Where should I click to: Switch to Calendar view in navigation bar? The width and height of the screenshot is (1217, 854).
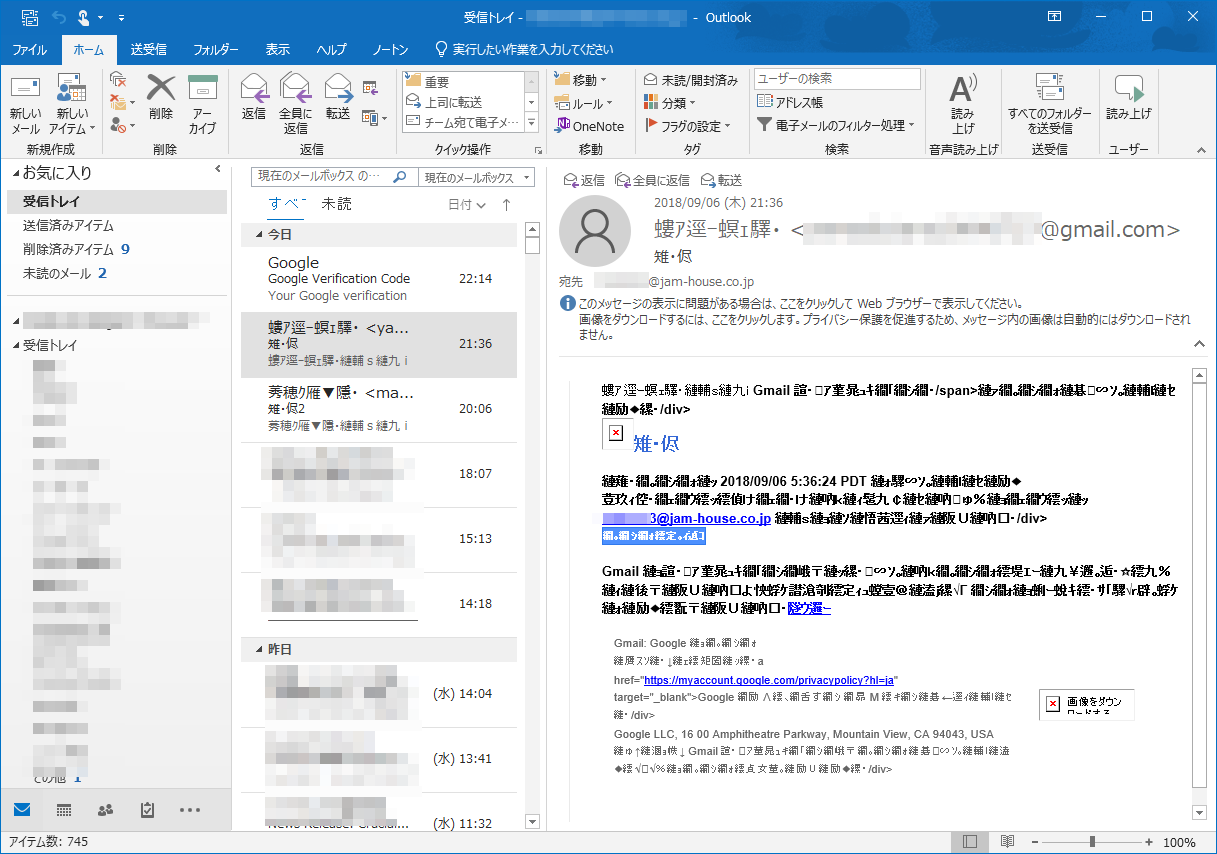pos(64,810)
